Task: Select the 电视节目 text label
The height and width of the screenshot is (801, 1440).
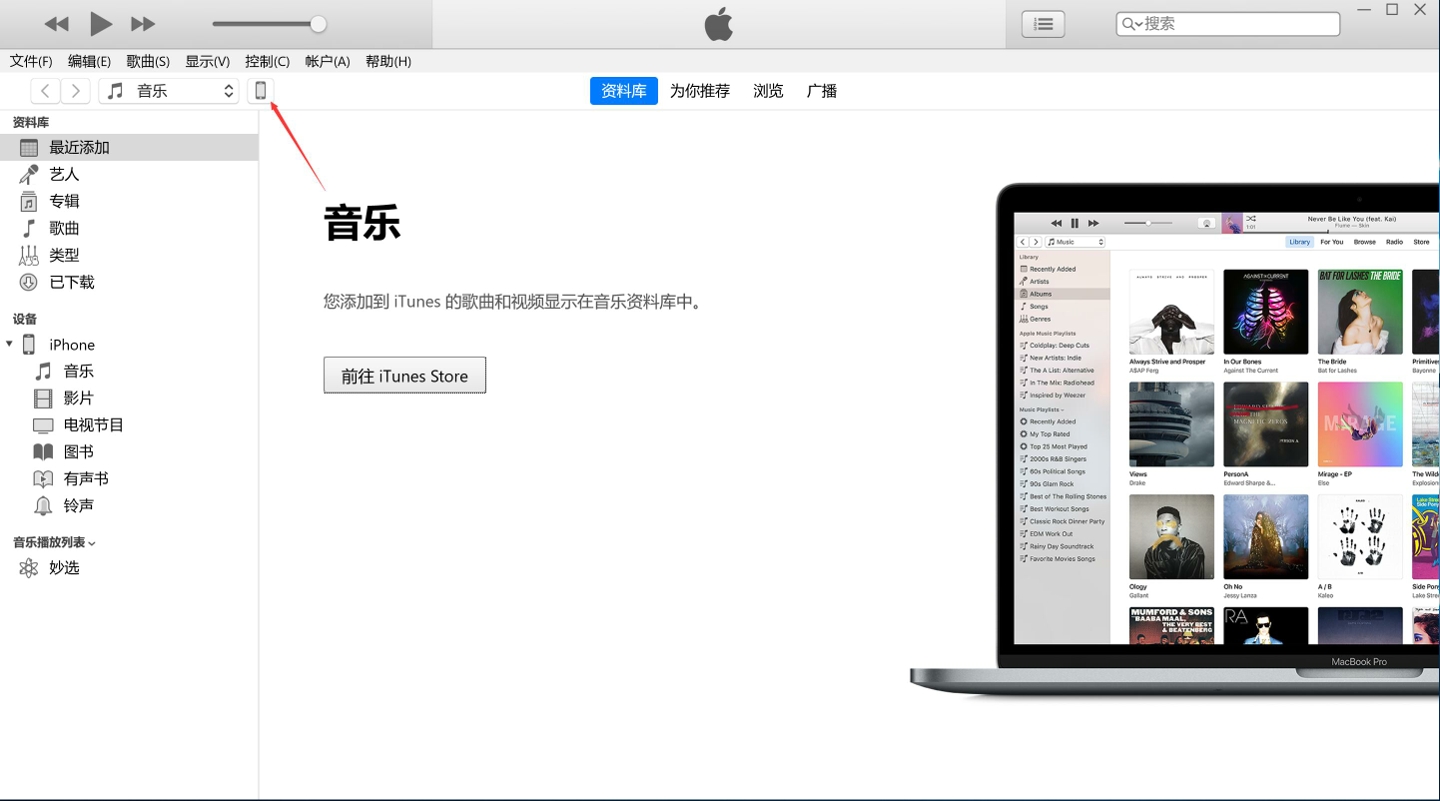Action: [94, 425]
